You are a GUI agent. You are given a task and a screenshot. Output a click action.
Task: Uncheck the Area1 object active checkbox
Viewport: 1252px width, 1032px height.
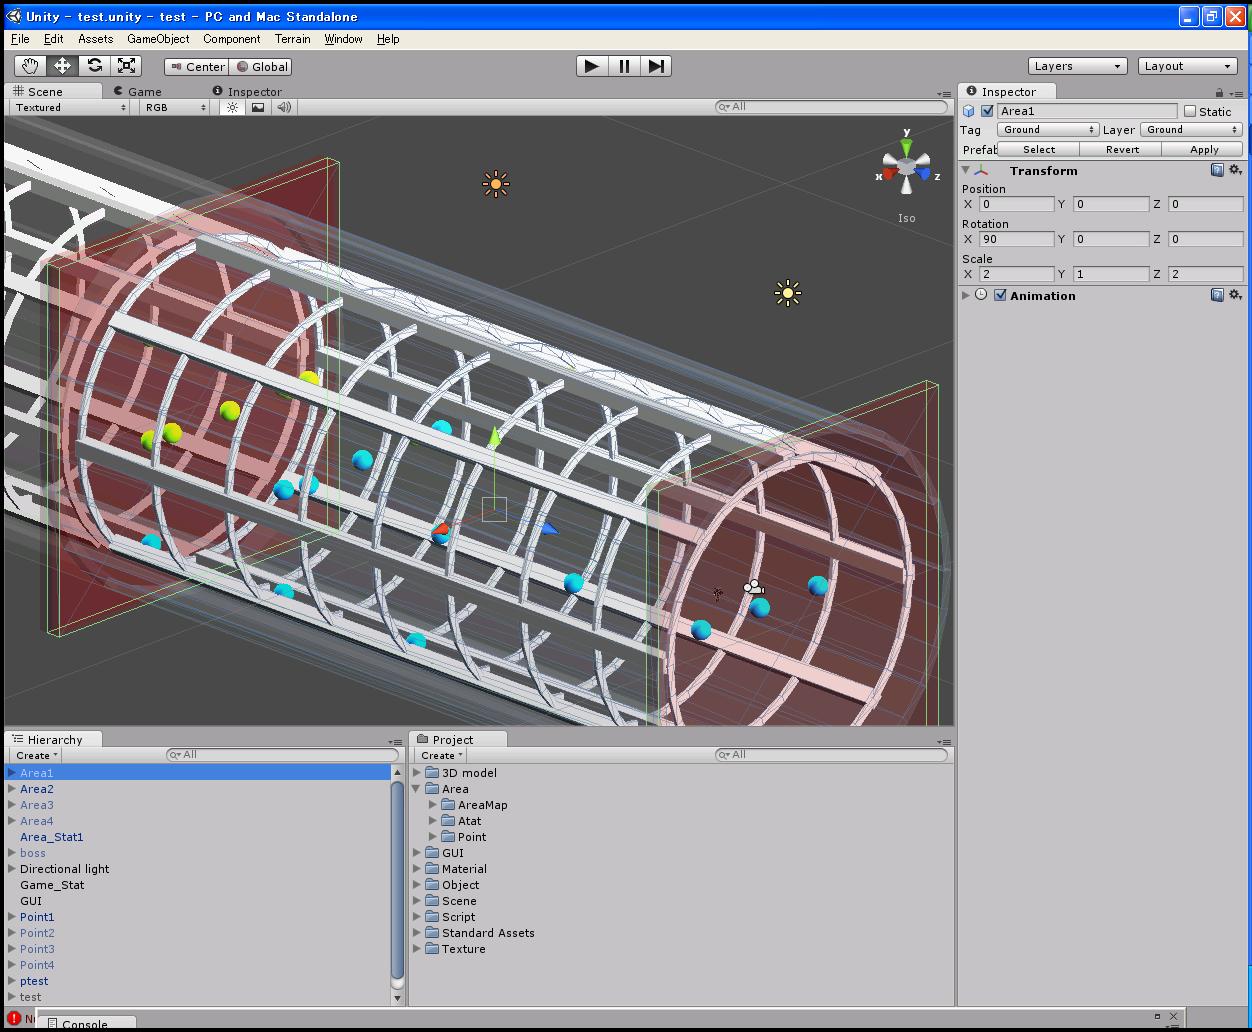pyautogui.click(x=987, y=111)
